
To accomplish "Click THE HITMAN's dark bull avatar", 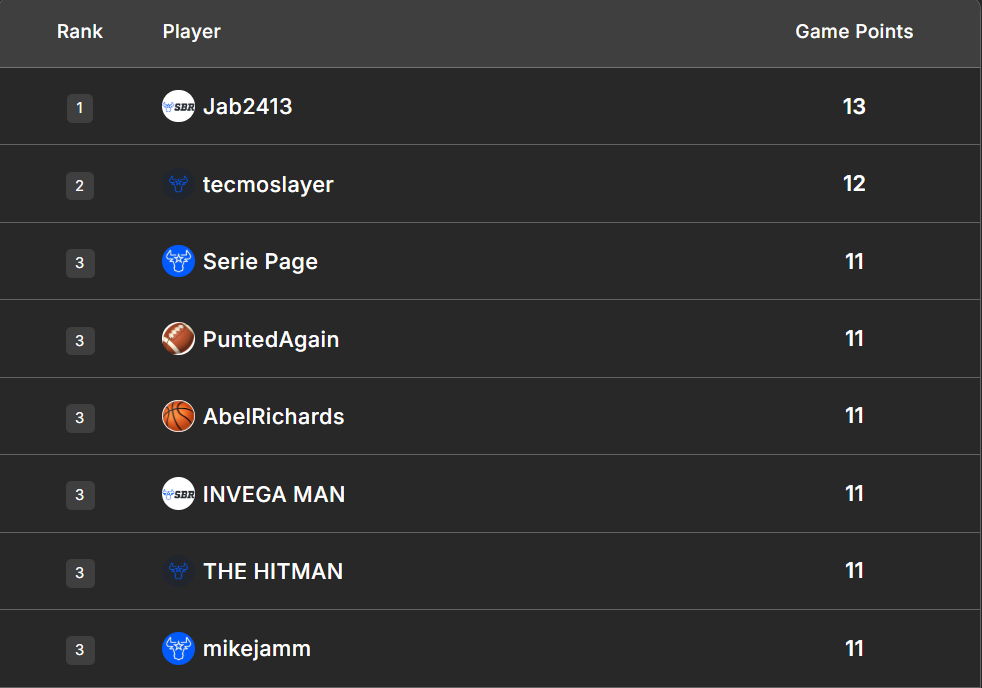I will coord(178,571).
